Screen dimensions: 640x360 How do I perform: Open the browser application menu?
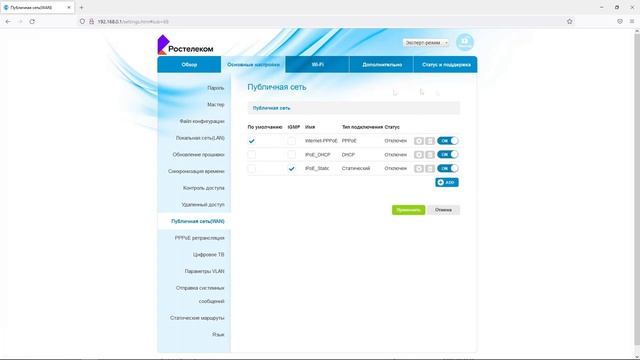click(x=632, y=21)
